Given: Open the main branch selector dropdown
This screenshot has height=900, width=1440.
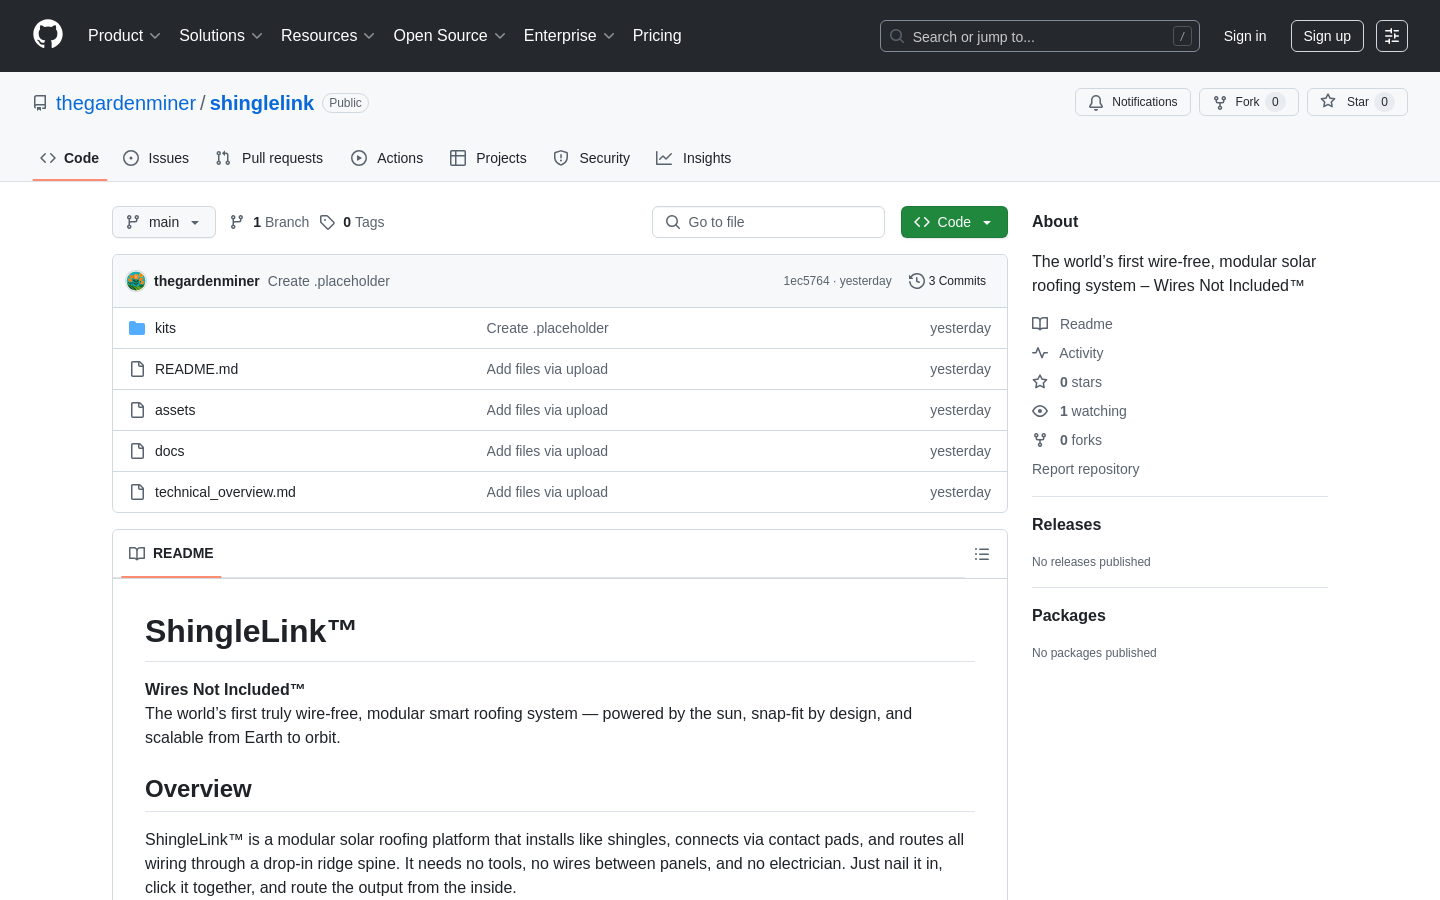Looking at the screenshot, I should point(164,222).
